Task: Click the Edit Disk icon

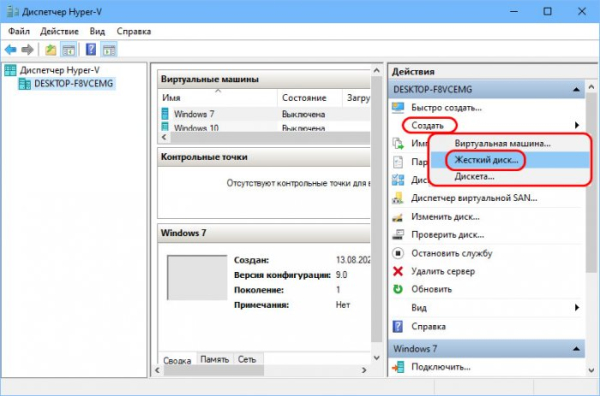Action: pyautogui.click(x=398, y=217)
